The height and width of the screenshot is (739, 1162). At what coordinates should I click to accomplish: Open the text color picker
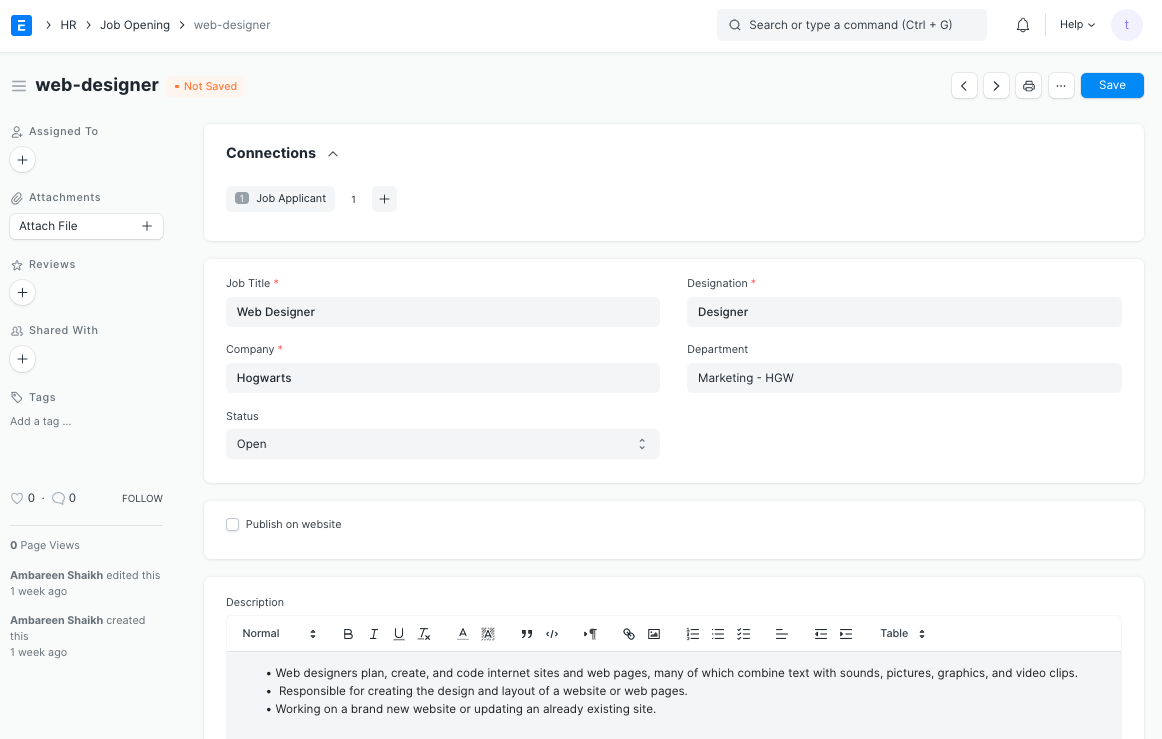pos(462,634)
